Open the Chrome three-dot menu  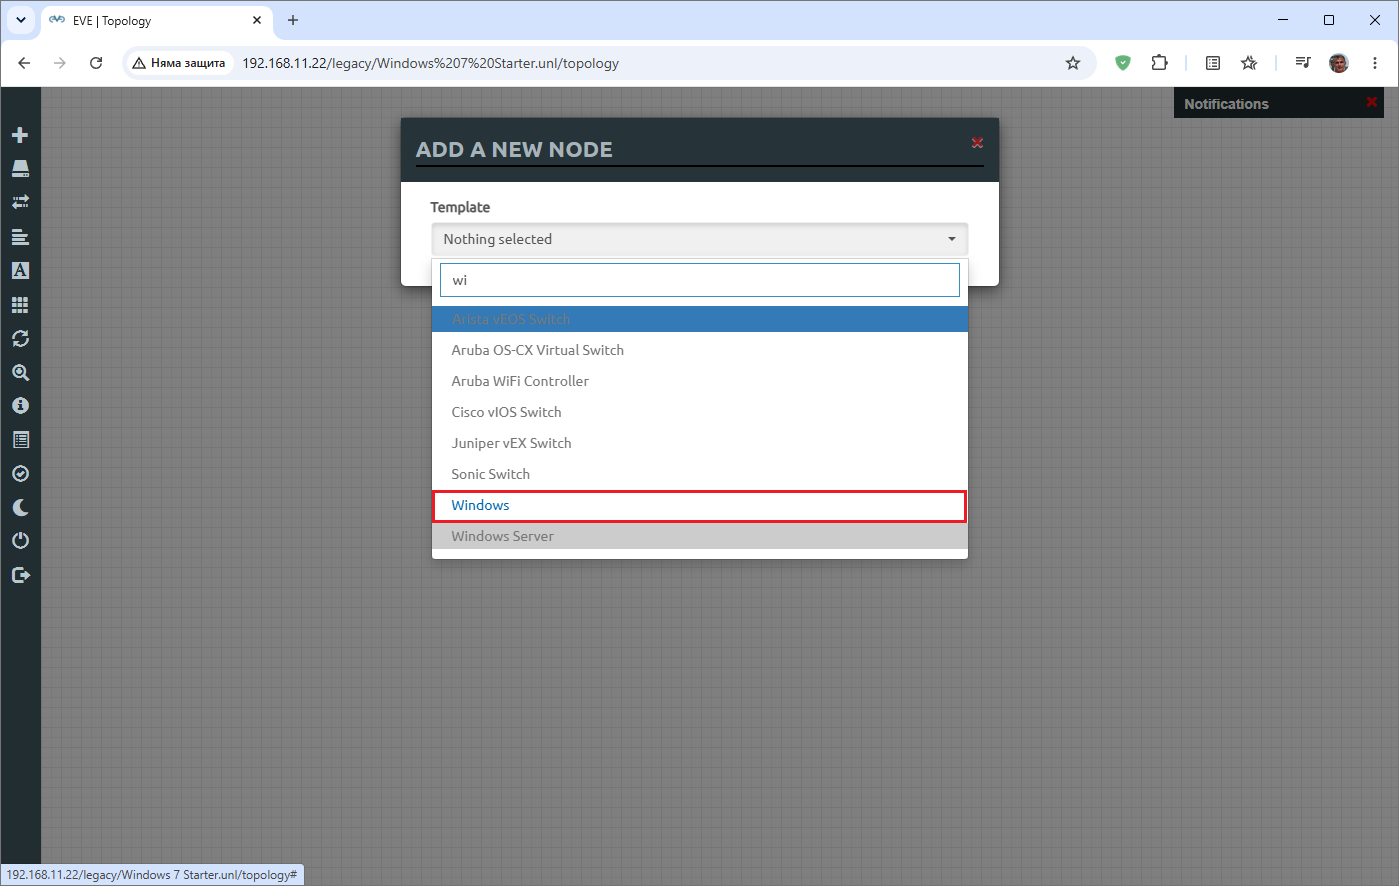pyautogui.click(x=1375, y=63)
